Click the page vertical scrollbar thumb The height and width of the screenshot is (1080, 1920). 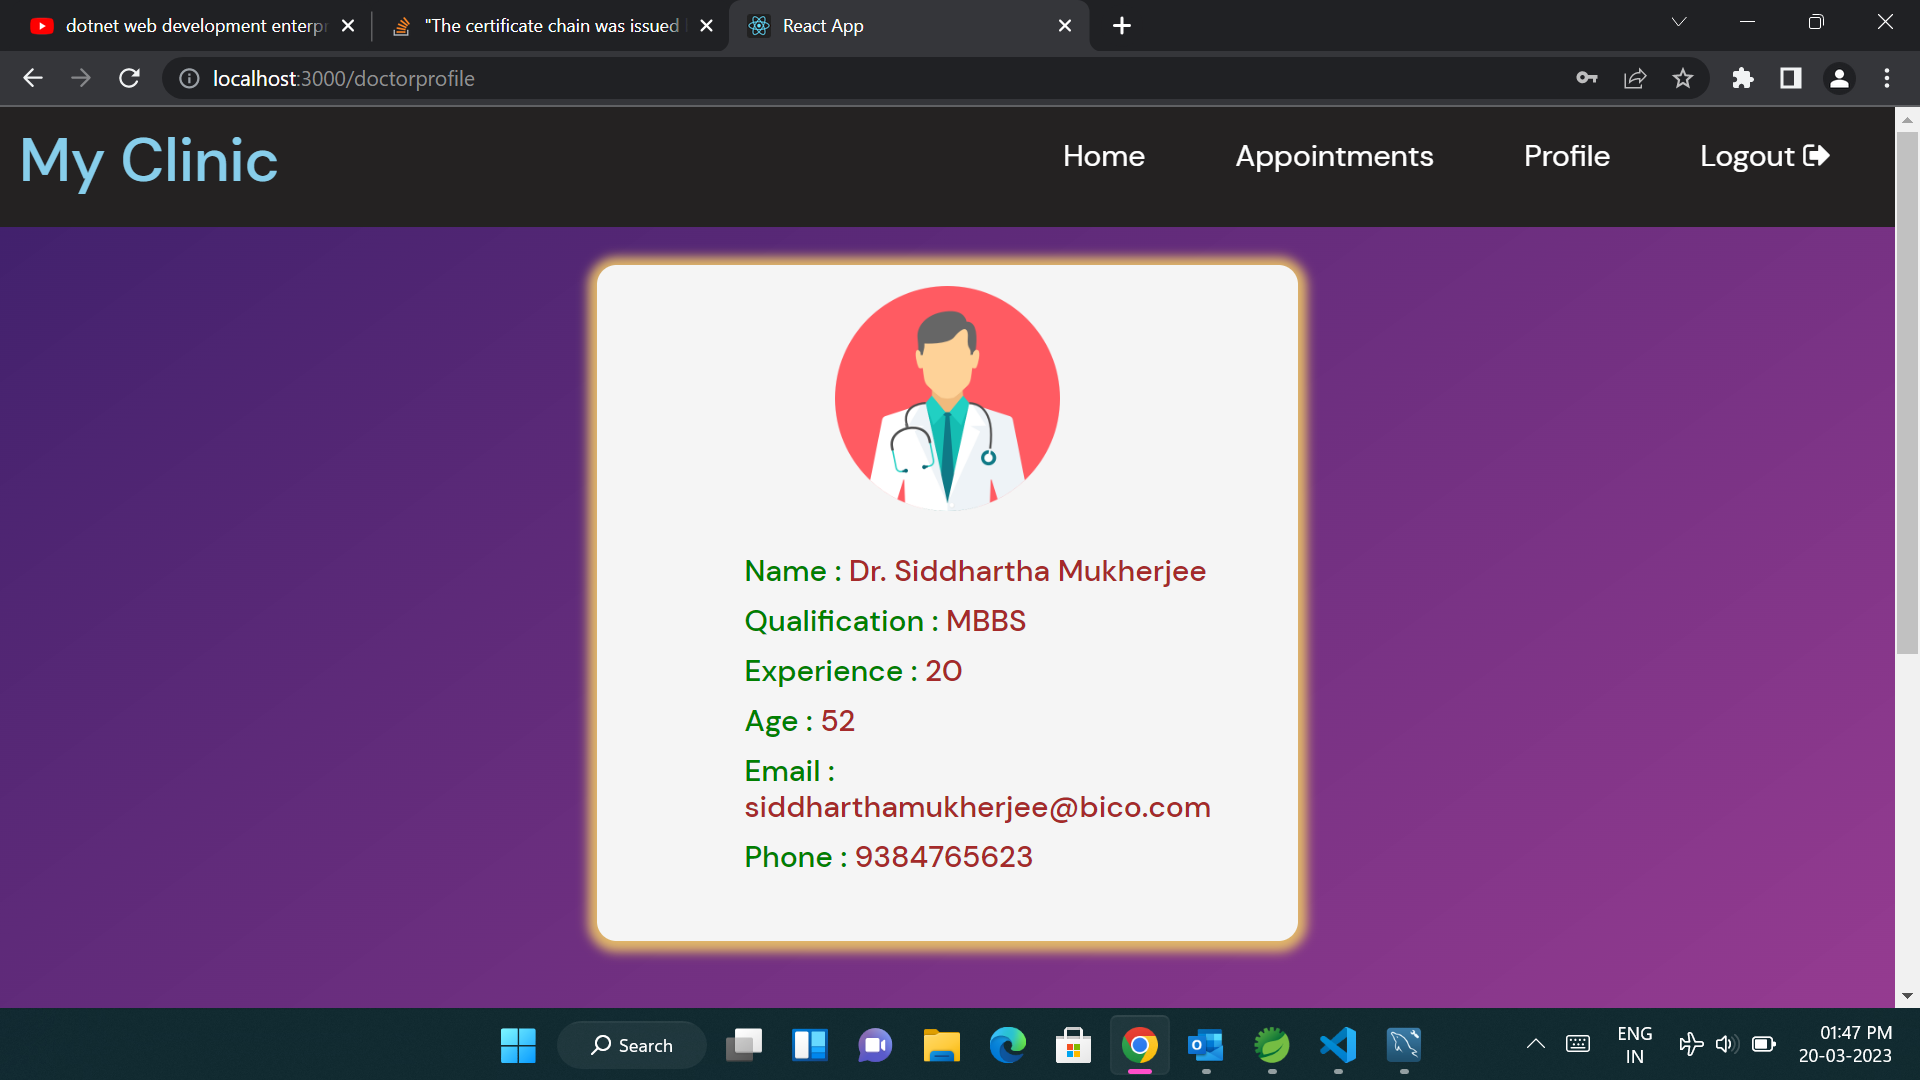tap(1907, 392)
